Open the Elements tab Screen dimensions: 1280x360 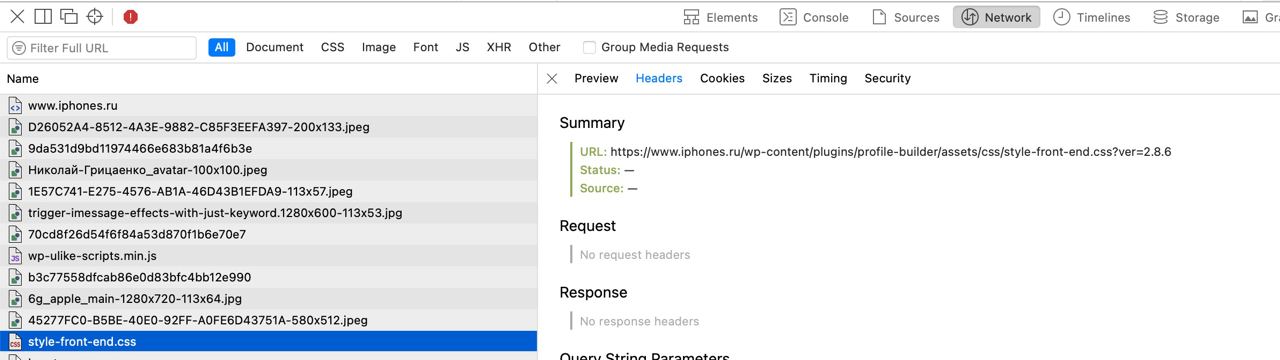[x=721, y=17]
